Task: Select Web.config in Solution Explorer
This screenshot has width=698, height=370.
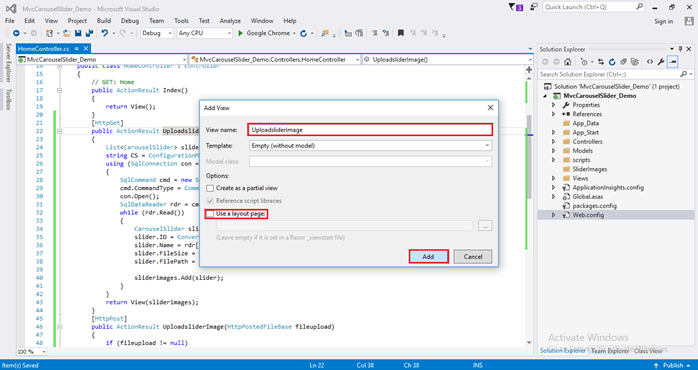Action: click(x=588, y=215)
